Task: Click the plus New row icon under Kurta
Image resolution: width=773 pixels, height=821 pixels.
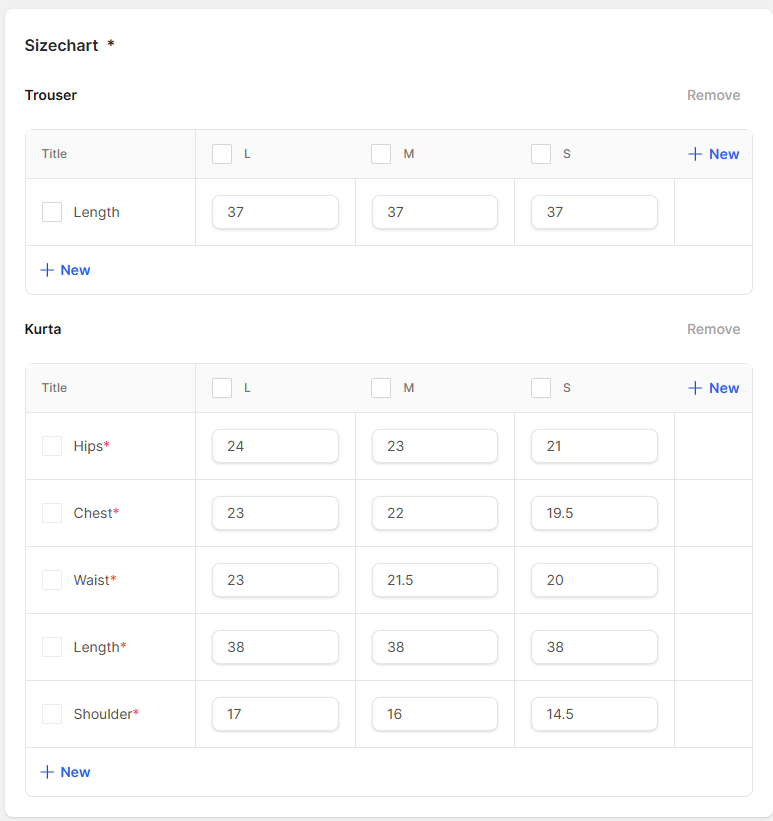Action: (47, 772)
